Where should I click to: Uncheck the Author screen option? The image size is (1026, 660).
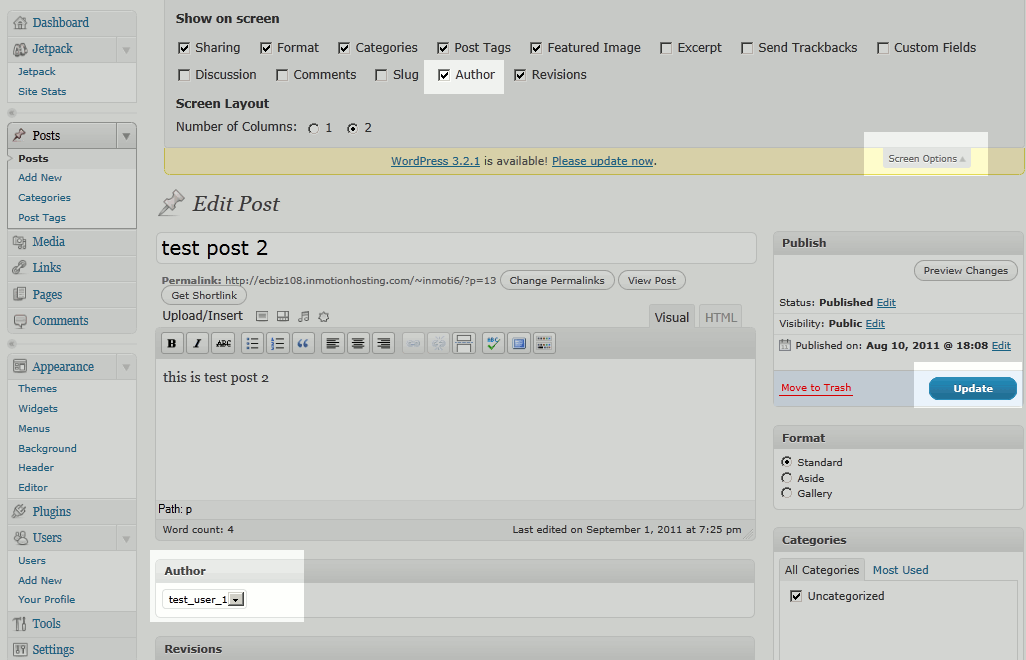click(x=444, y=75)
